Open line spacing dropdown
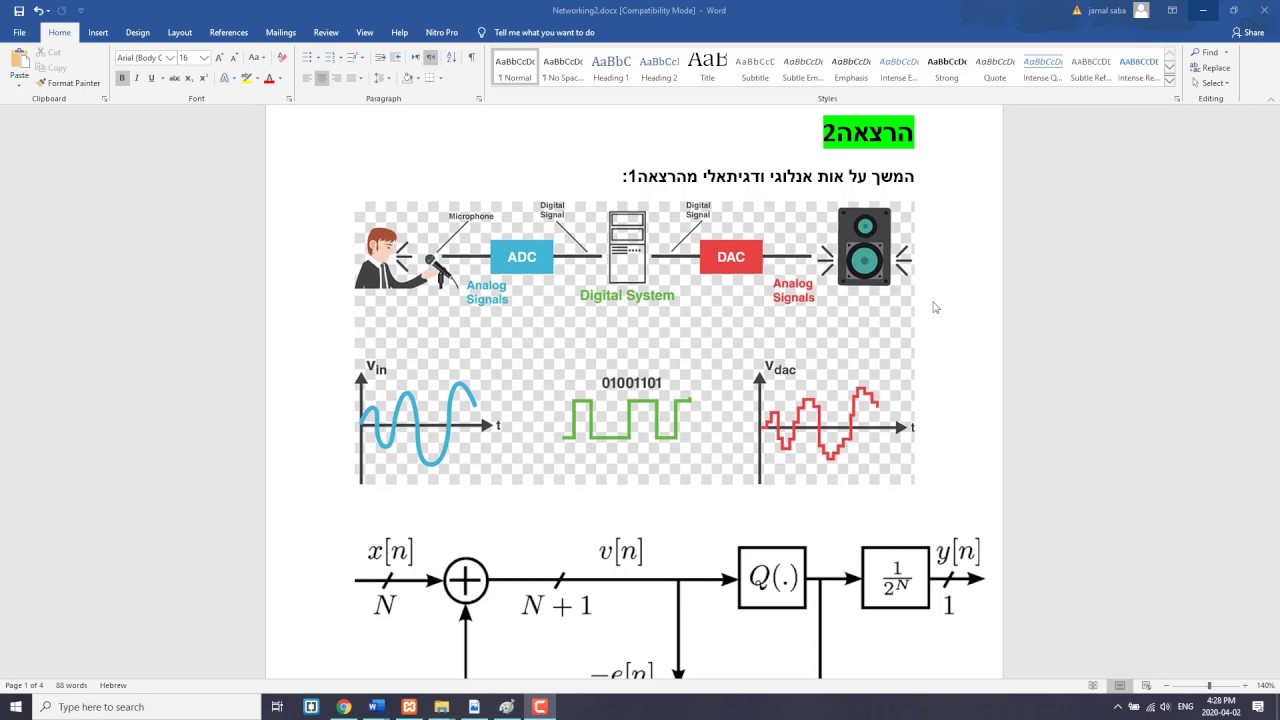 (381, 78)
